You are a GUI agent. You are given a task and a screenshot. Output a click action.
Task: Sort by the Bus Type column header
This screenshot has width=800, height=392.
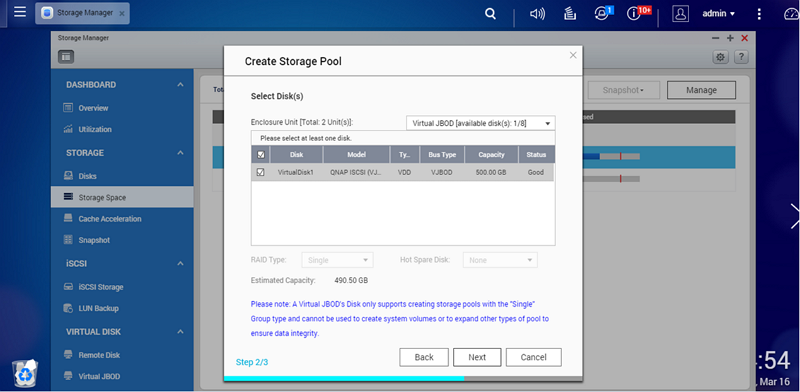(442, 155)
